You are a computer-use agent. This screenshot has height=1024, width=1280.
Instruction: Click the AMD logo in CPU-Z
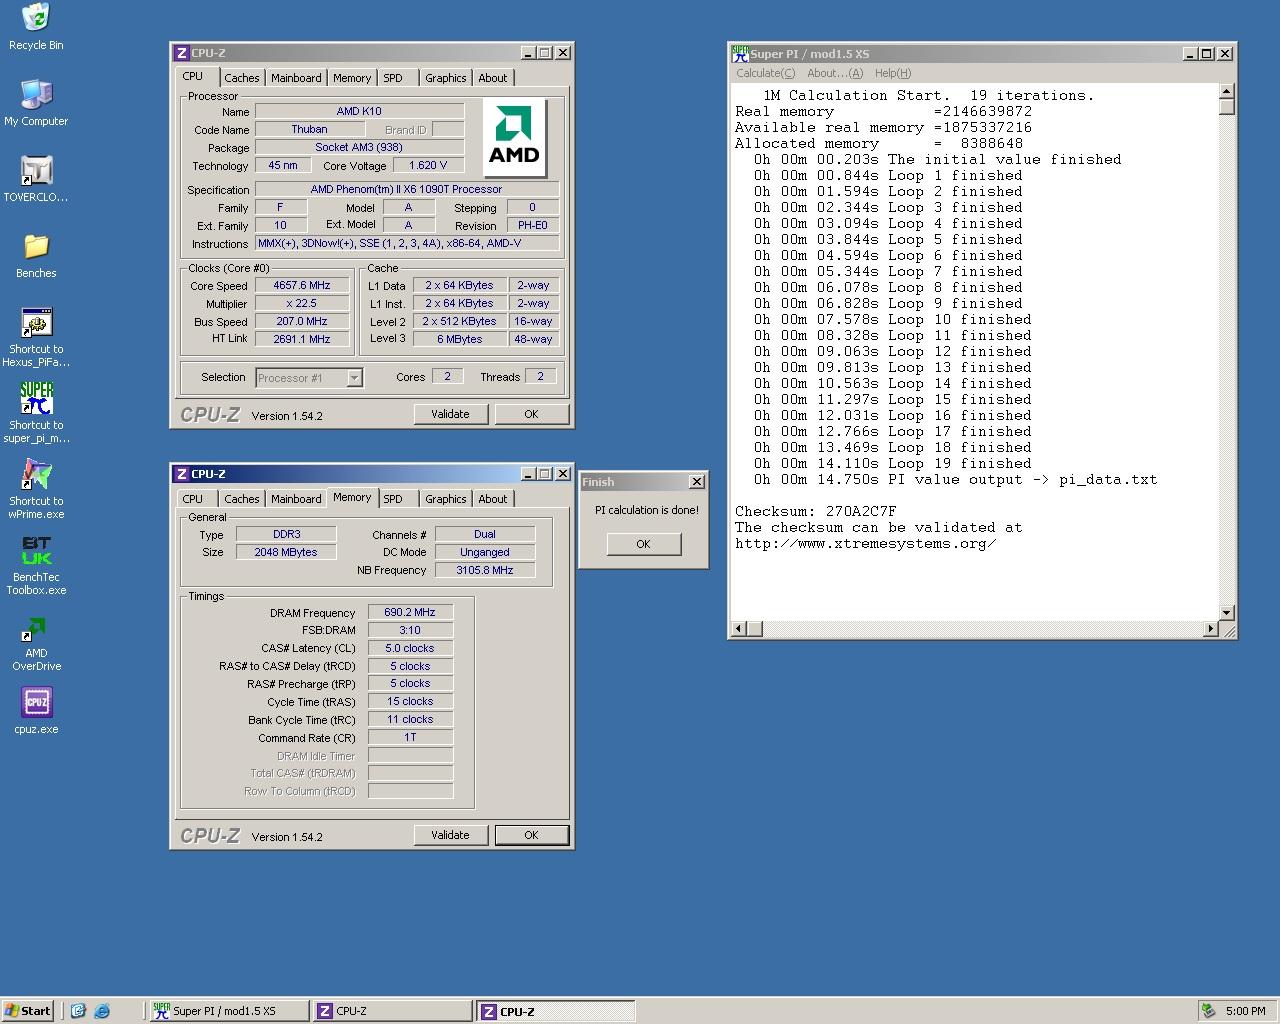[x=514, y=137]
